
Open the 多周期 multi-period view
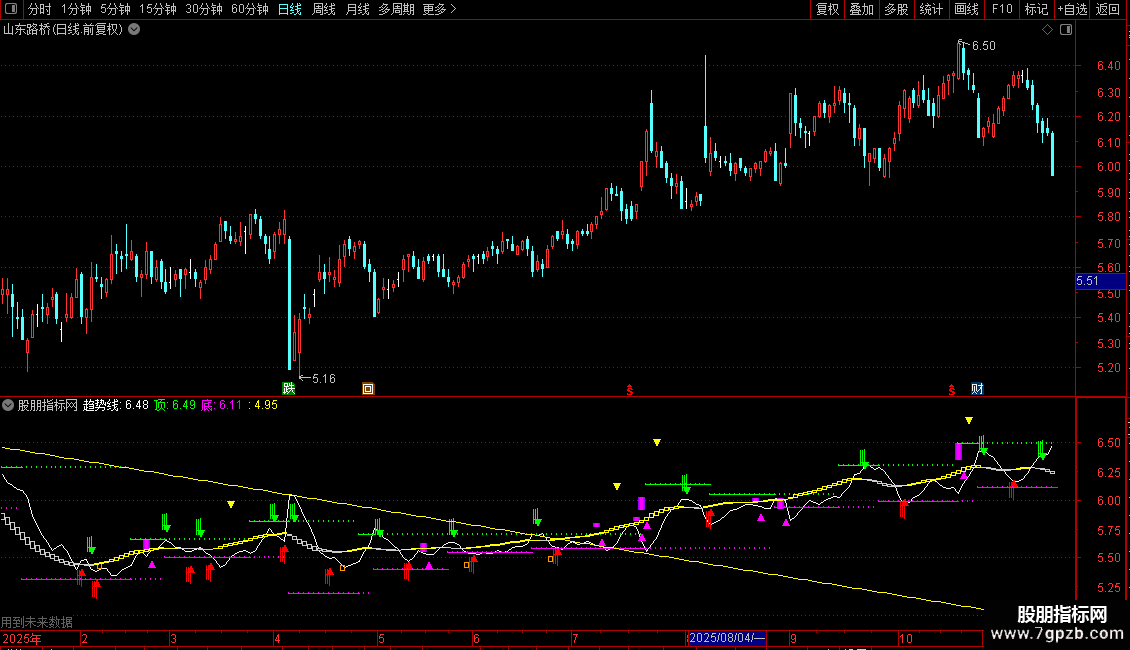pos(396,9)
